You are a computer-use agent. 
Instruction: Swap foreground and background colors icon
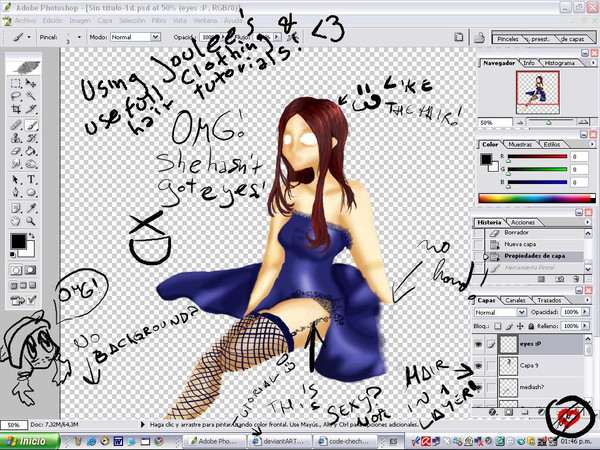31,236
